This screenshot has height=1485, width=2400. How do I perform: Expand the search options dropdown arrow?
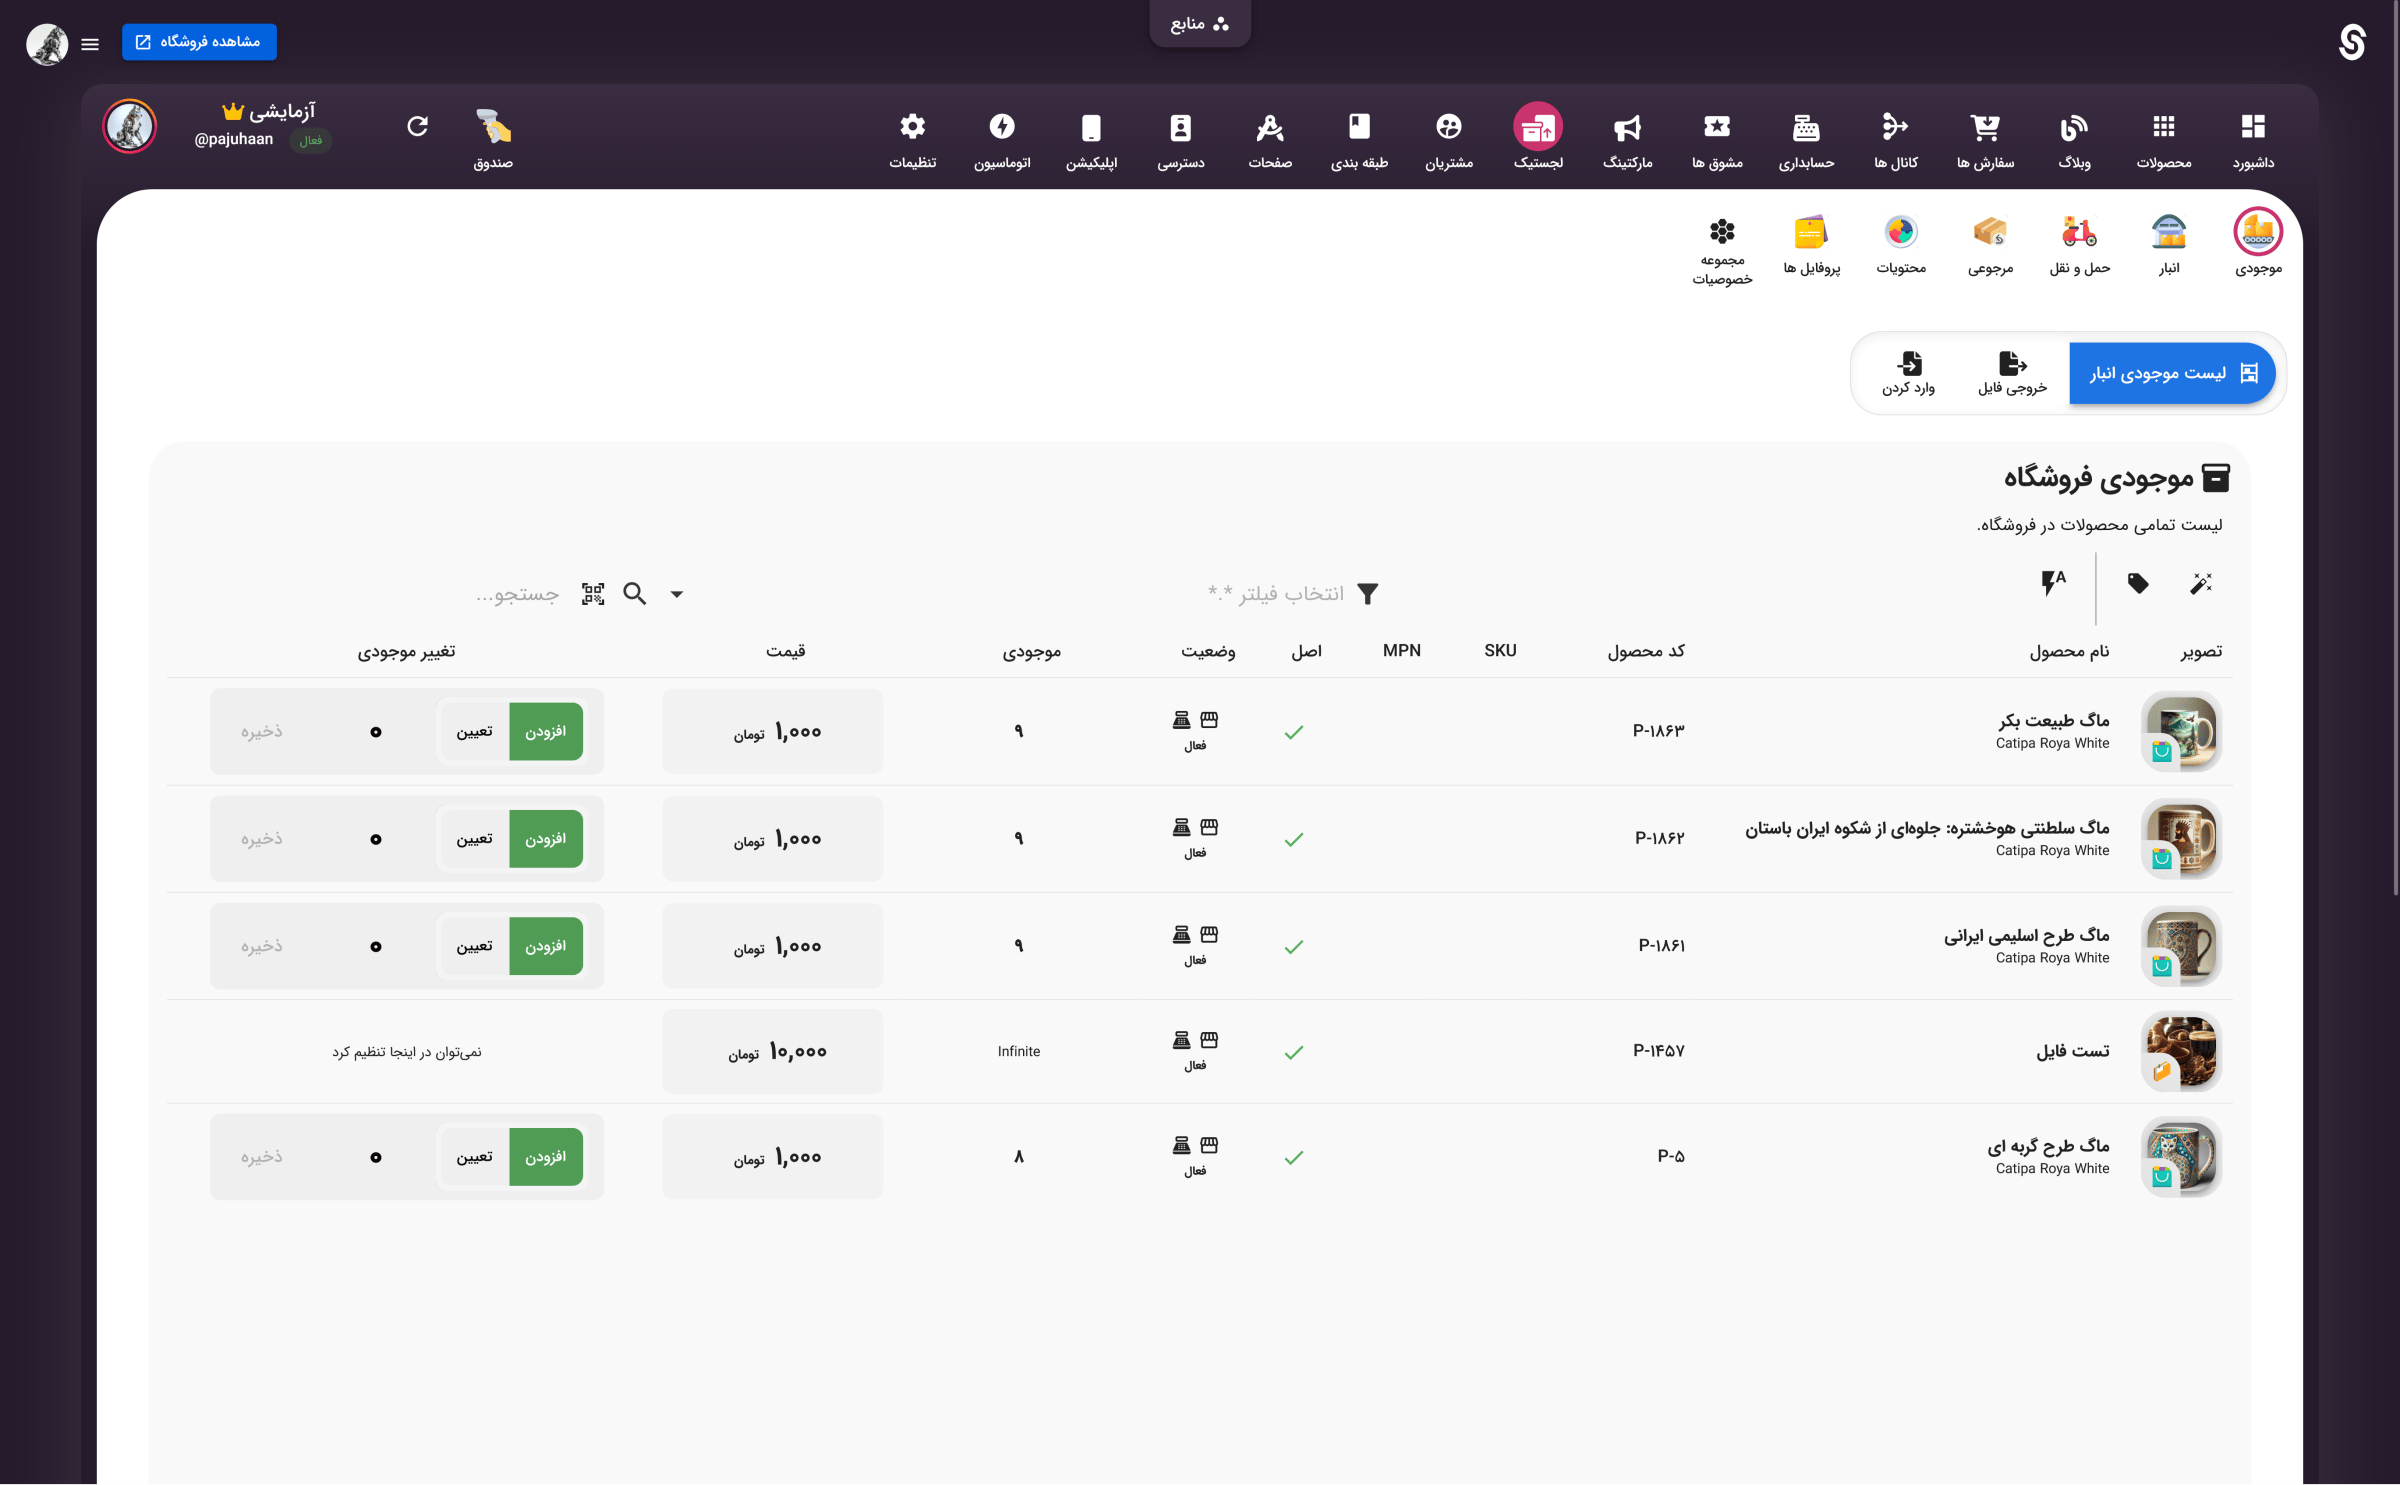point(677,594)
